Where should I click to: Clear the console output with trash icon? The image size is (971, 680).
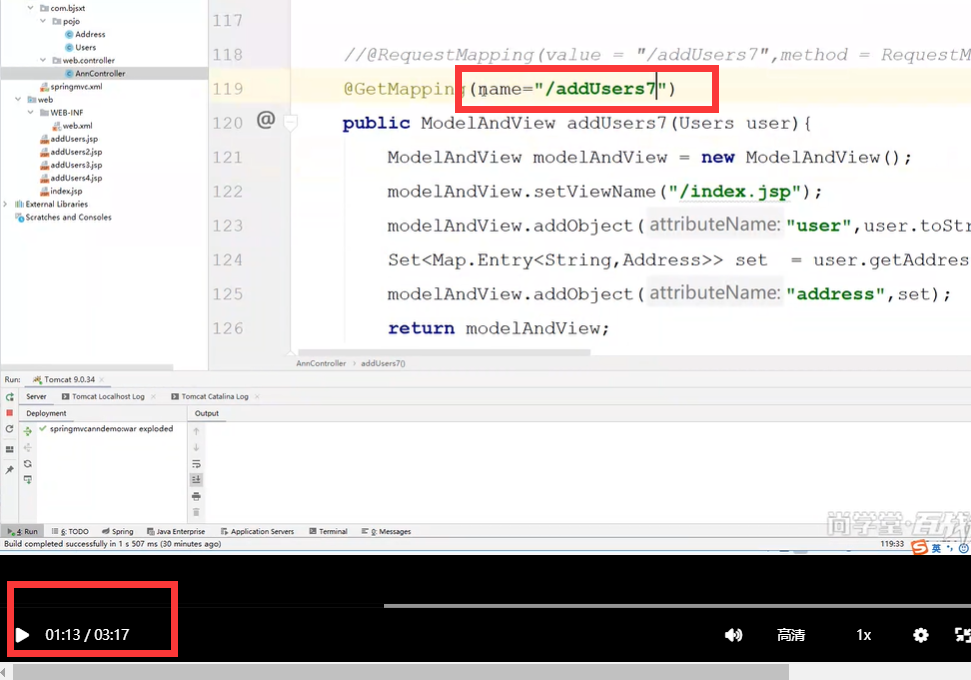[x=196, y=512]
